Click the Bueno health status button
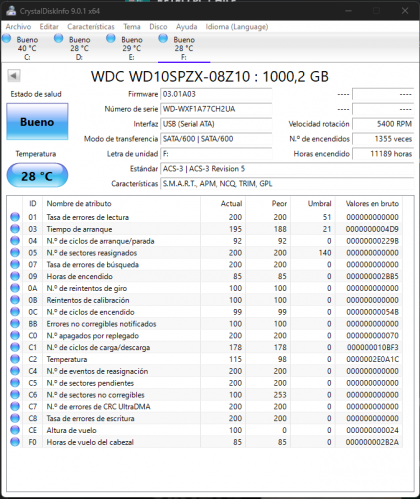Image resolution: width=420 pixels, height=499 pixels. click(37, 122)
